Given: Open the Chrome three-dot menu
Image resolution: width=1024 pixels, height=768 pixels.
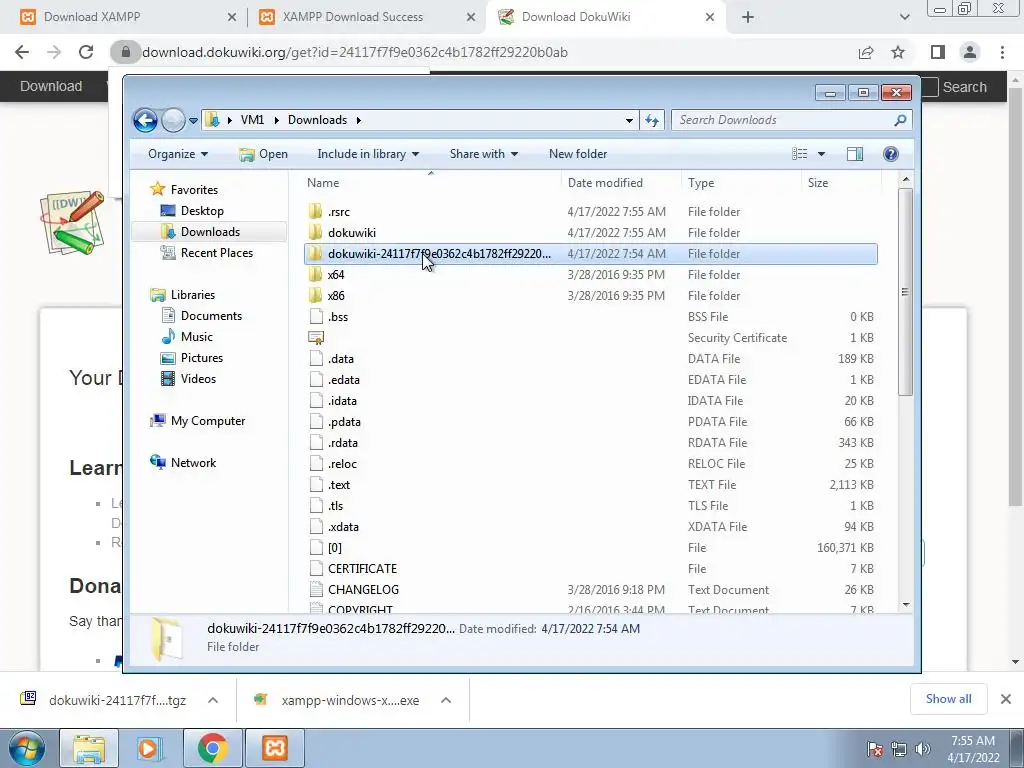Looking at the screenshot, I should 1002,52.
